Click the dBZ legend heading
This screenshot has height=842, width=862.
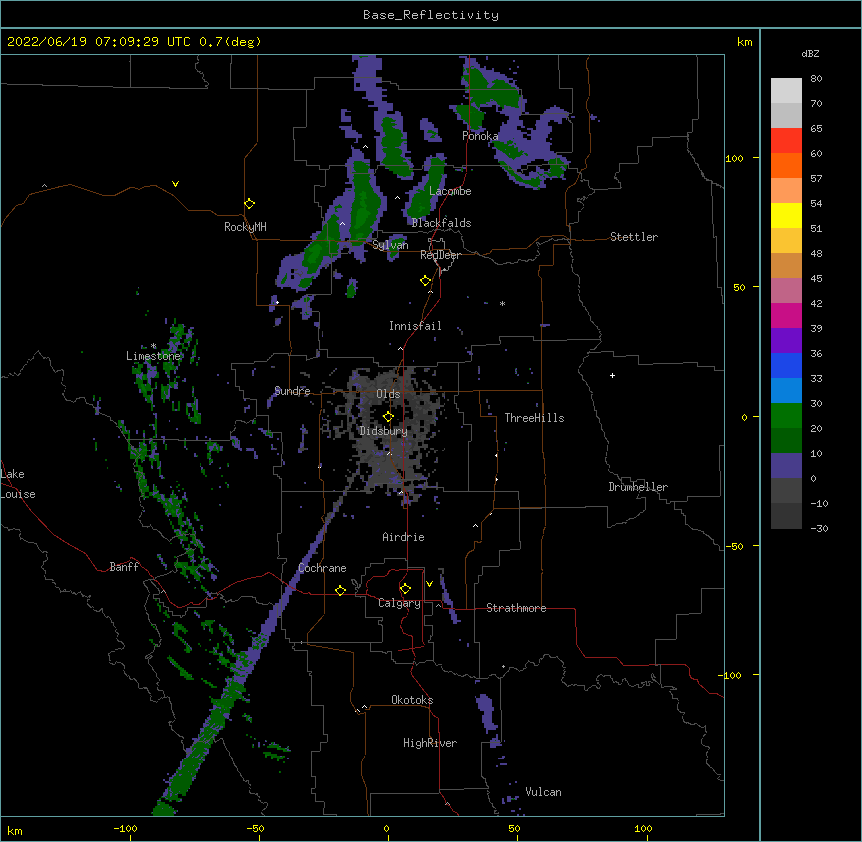(810, 53)
